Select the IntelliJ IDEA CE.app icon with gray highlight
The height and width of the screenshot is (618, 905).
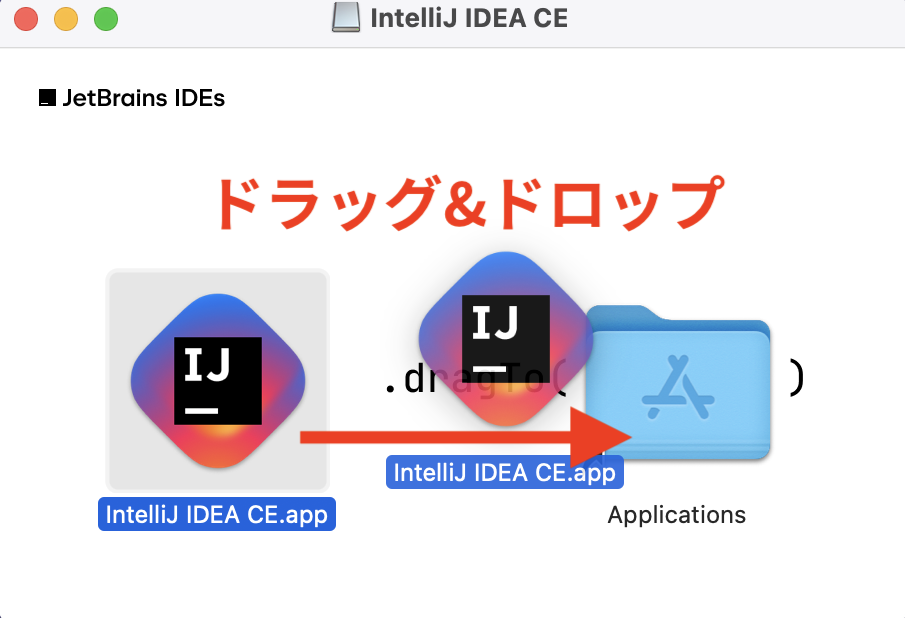click(x=218, y=381)
